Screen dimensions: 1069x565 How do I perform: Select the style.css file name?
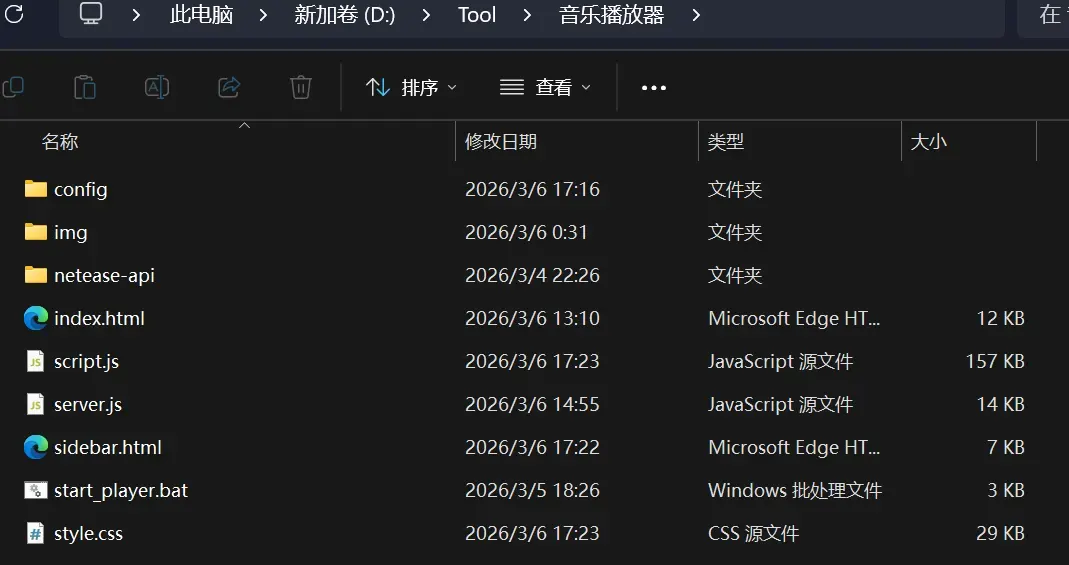pos(89,534)
